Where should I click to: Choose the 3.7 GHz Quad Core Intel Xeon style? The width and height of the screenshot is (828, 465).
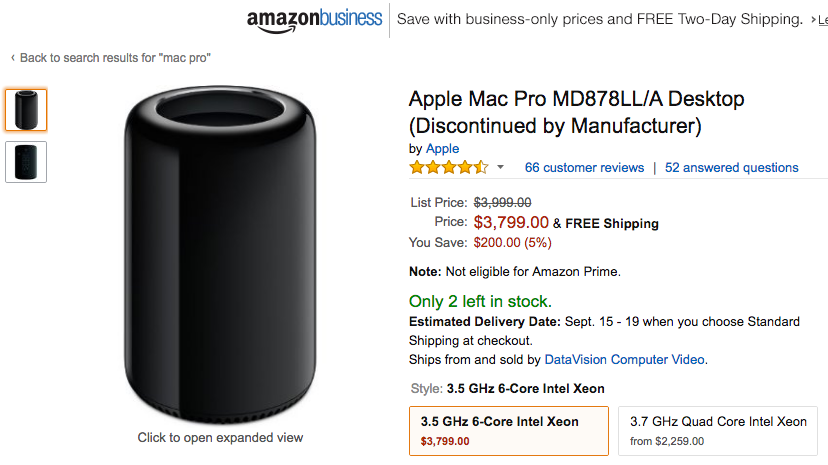pyautogui.click(x=717, y=431)
